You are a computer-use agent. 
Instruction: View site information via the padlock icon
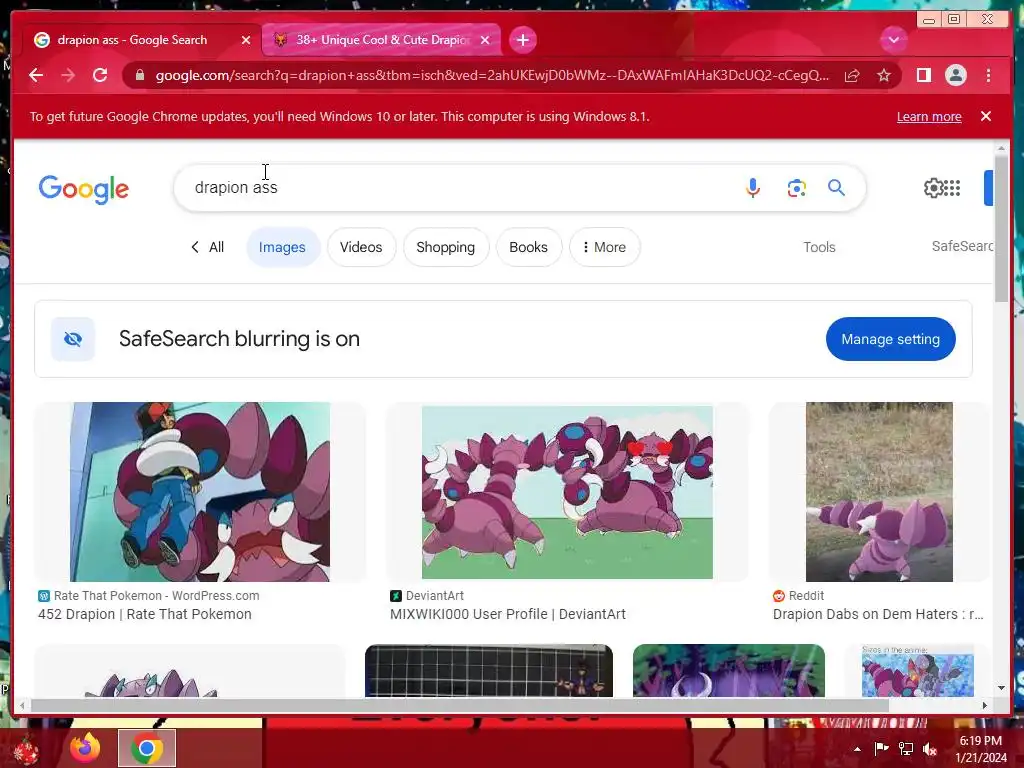click(140, 75)
